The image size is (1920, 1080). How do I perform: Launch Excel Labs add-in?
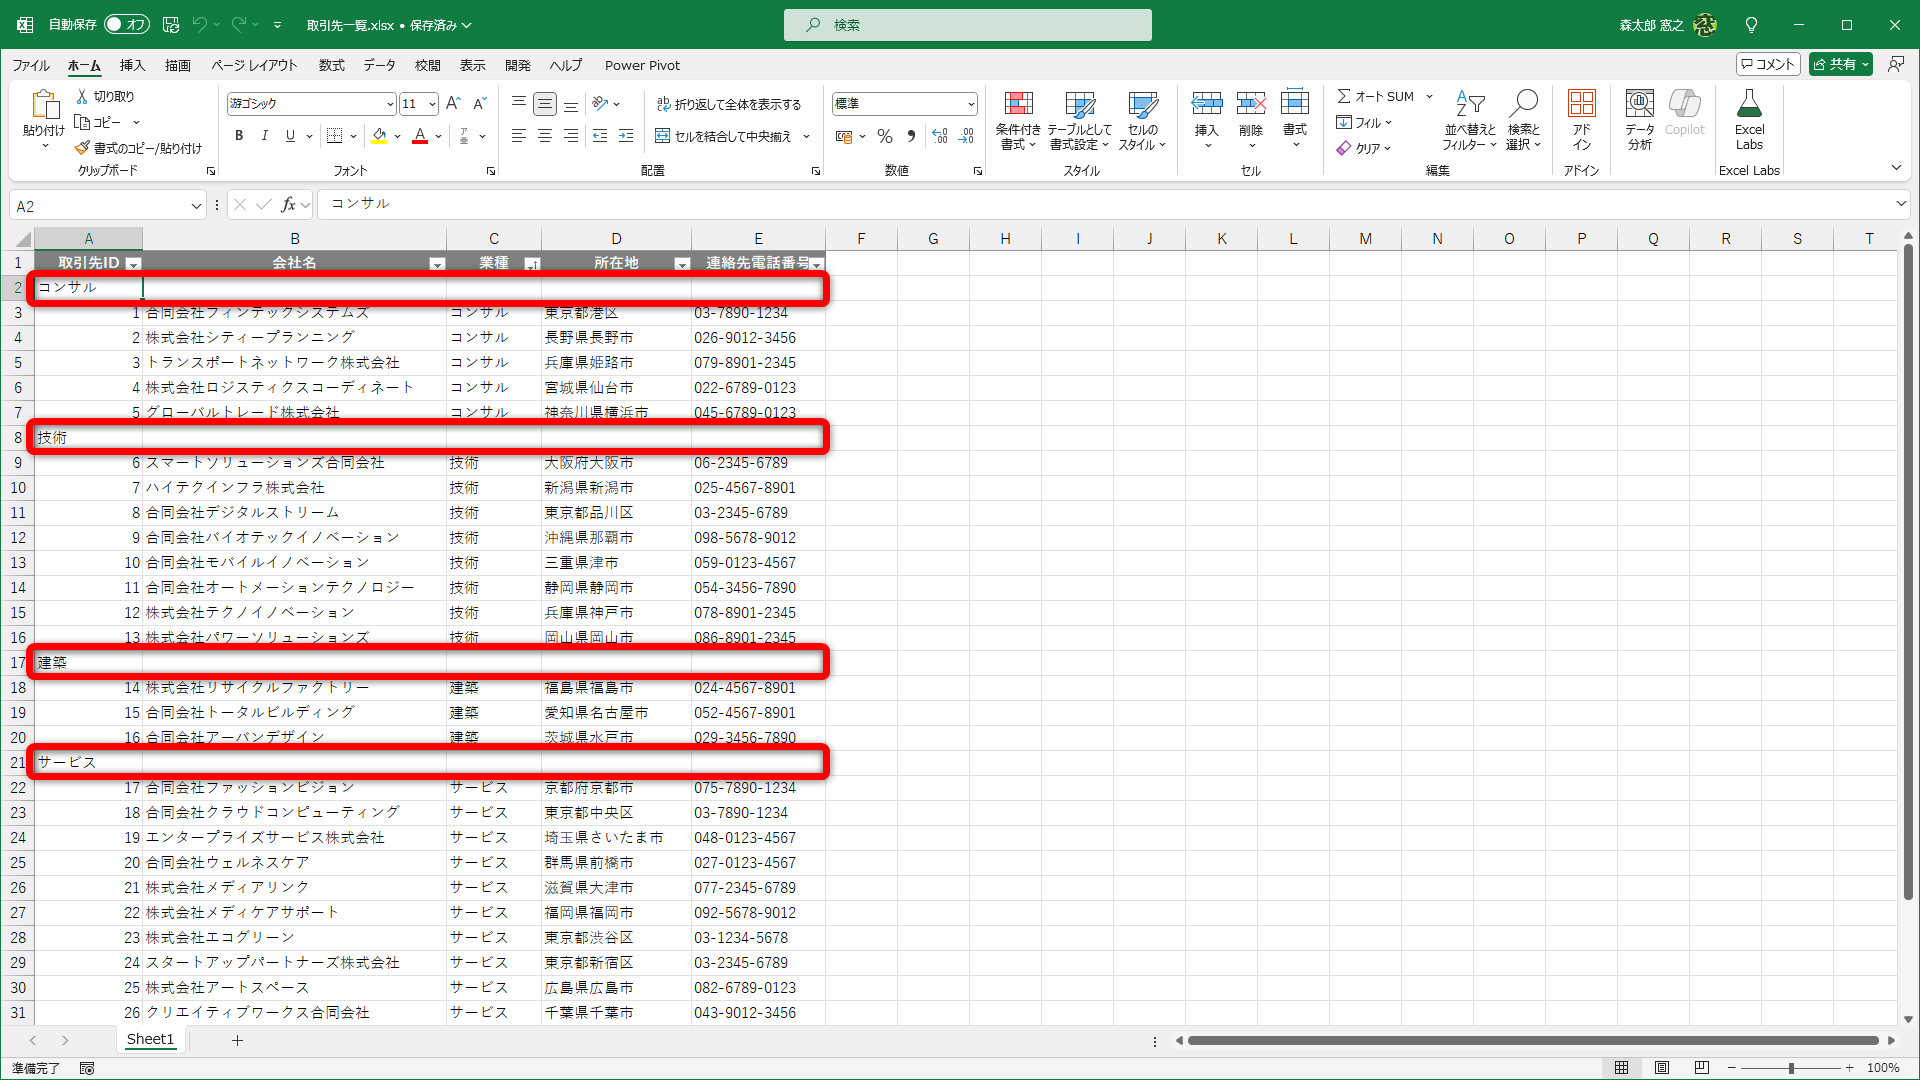click(x=1749, y=105)
